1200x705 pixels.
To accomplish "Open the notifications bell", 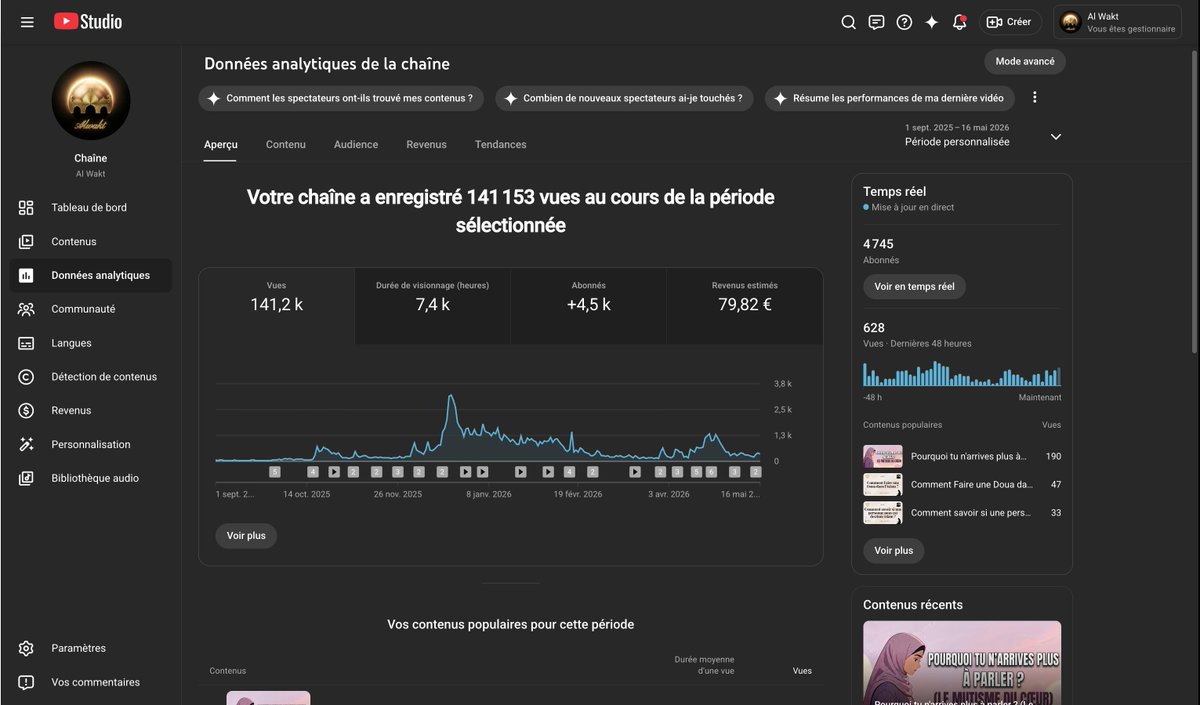I will 959,22.
